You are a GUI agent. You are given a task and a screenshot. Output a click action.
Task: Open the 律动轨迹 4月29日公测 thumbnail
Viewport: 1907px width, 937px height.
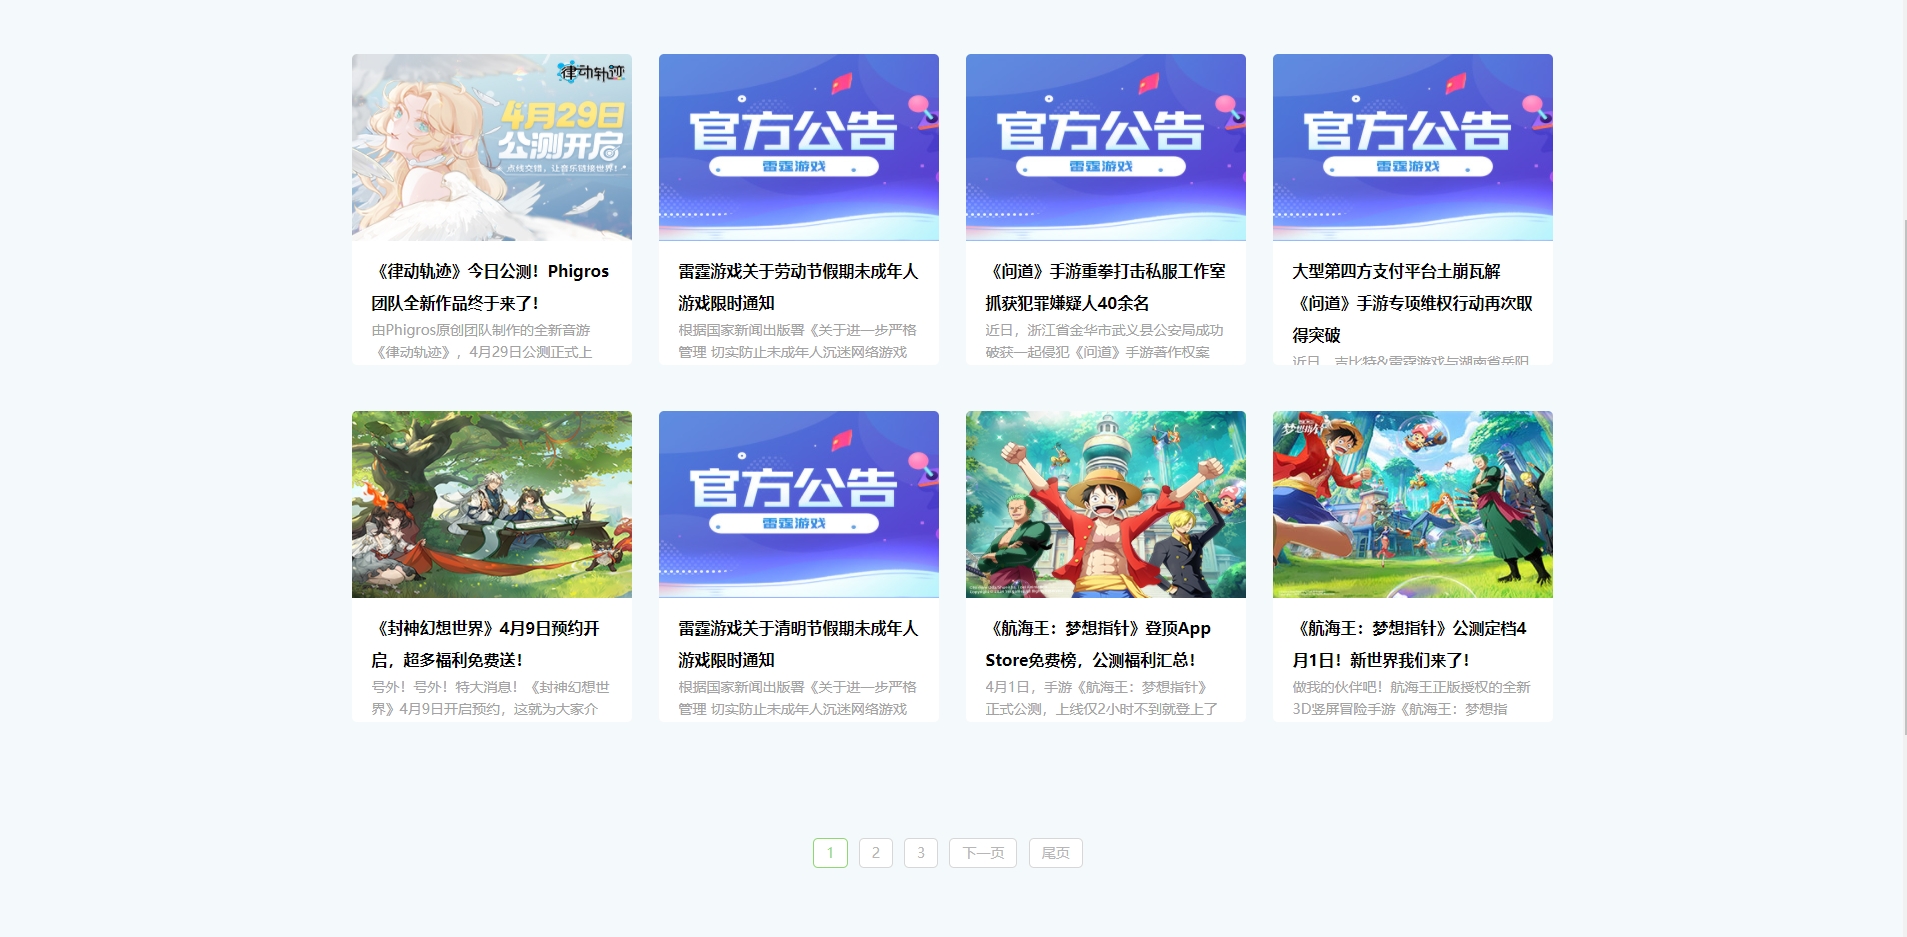[x=492, y=147]
